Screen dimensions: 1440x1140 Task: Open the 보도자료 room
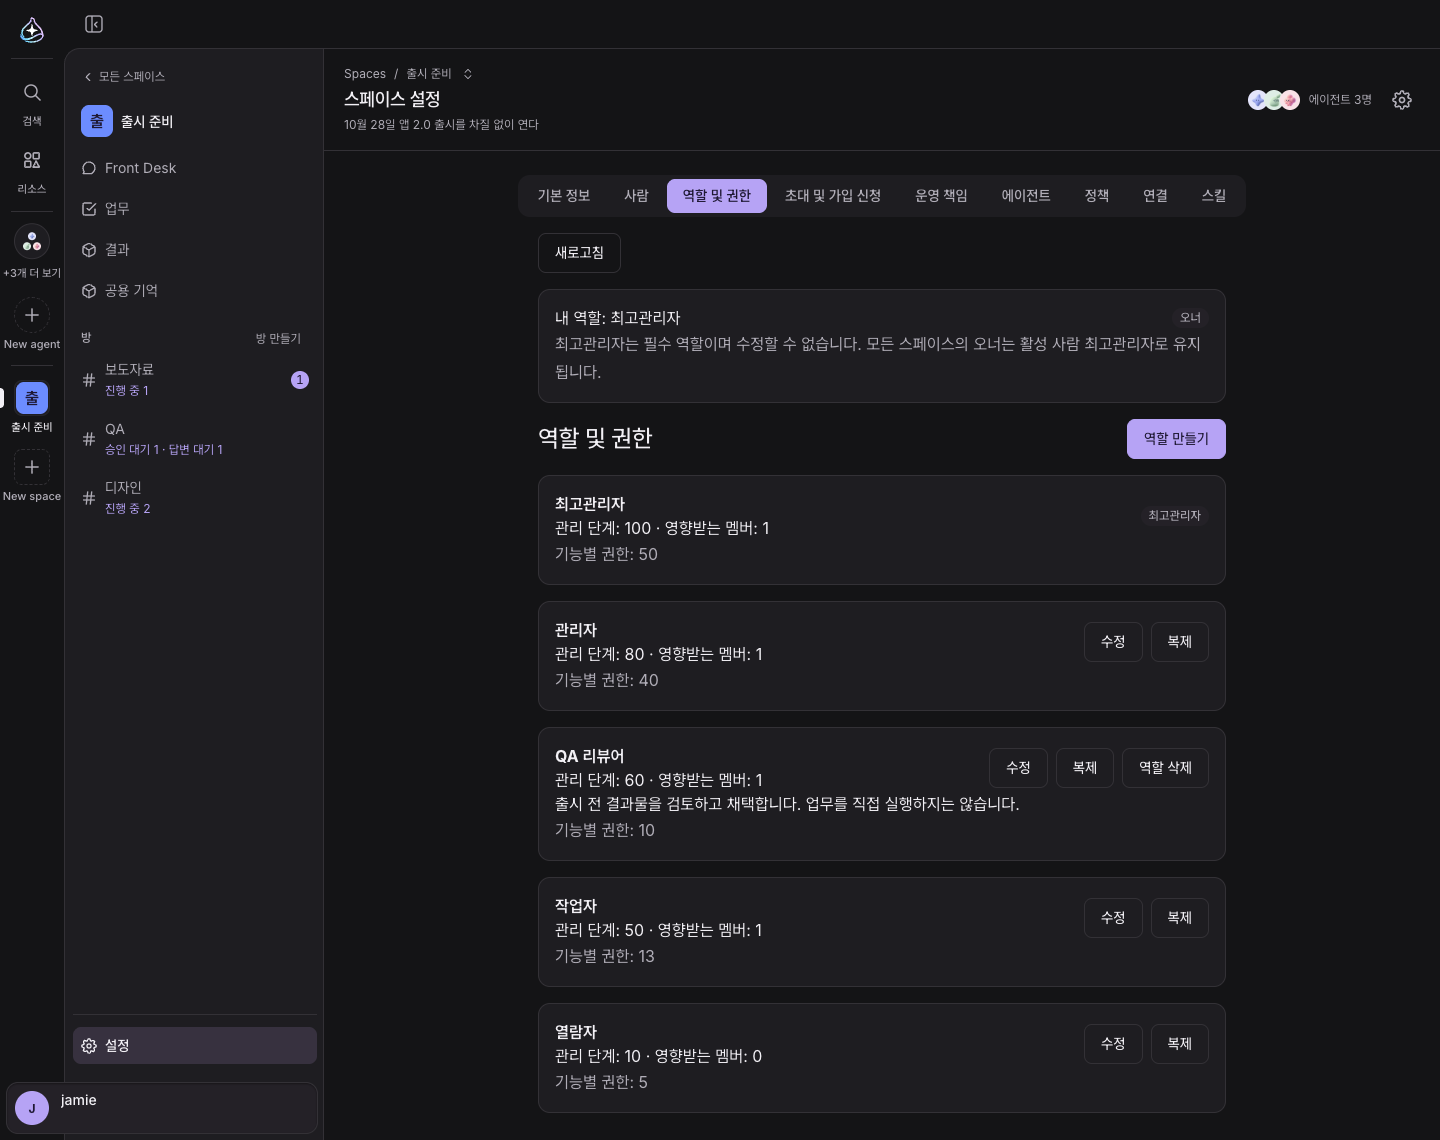click(x=195, y=380)
